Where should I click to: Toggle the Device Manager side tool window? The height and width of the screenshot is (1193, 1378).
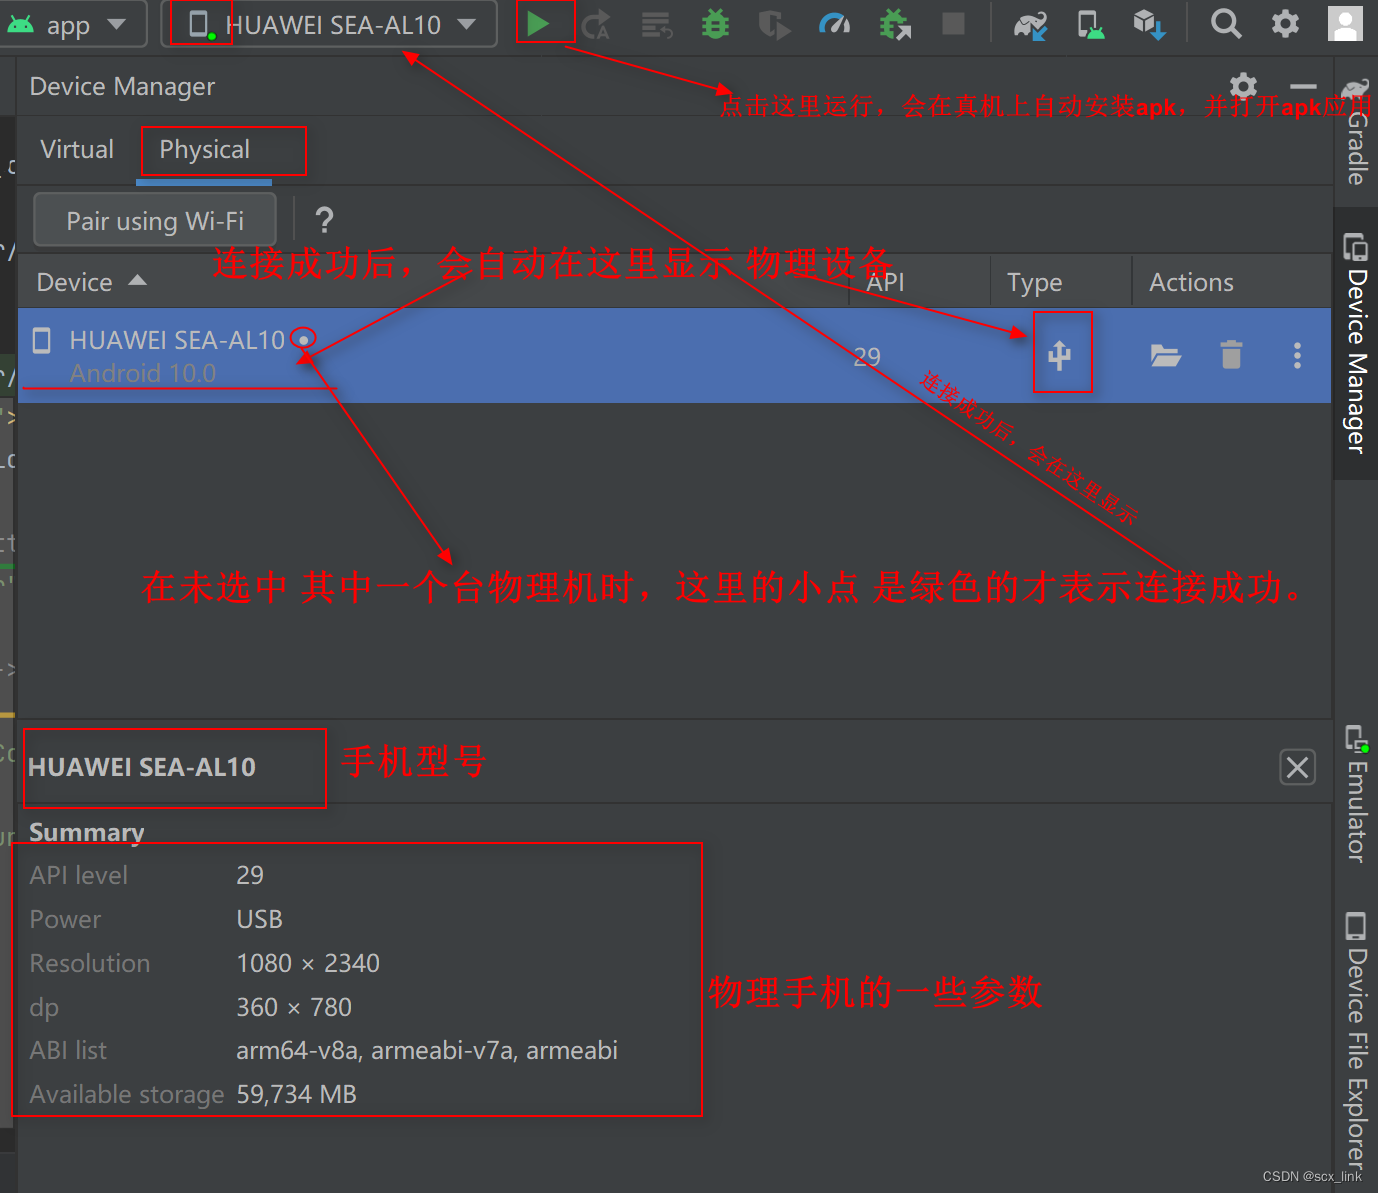coord(1356,344)
